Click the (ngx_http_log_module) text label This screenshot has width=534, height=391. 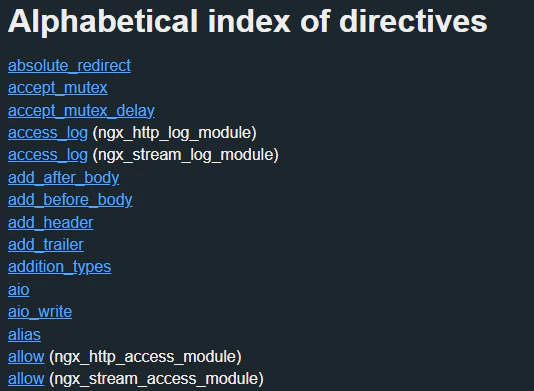point(175,133)
